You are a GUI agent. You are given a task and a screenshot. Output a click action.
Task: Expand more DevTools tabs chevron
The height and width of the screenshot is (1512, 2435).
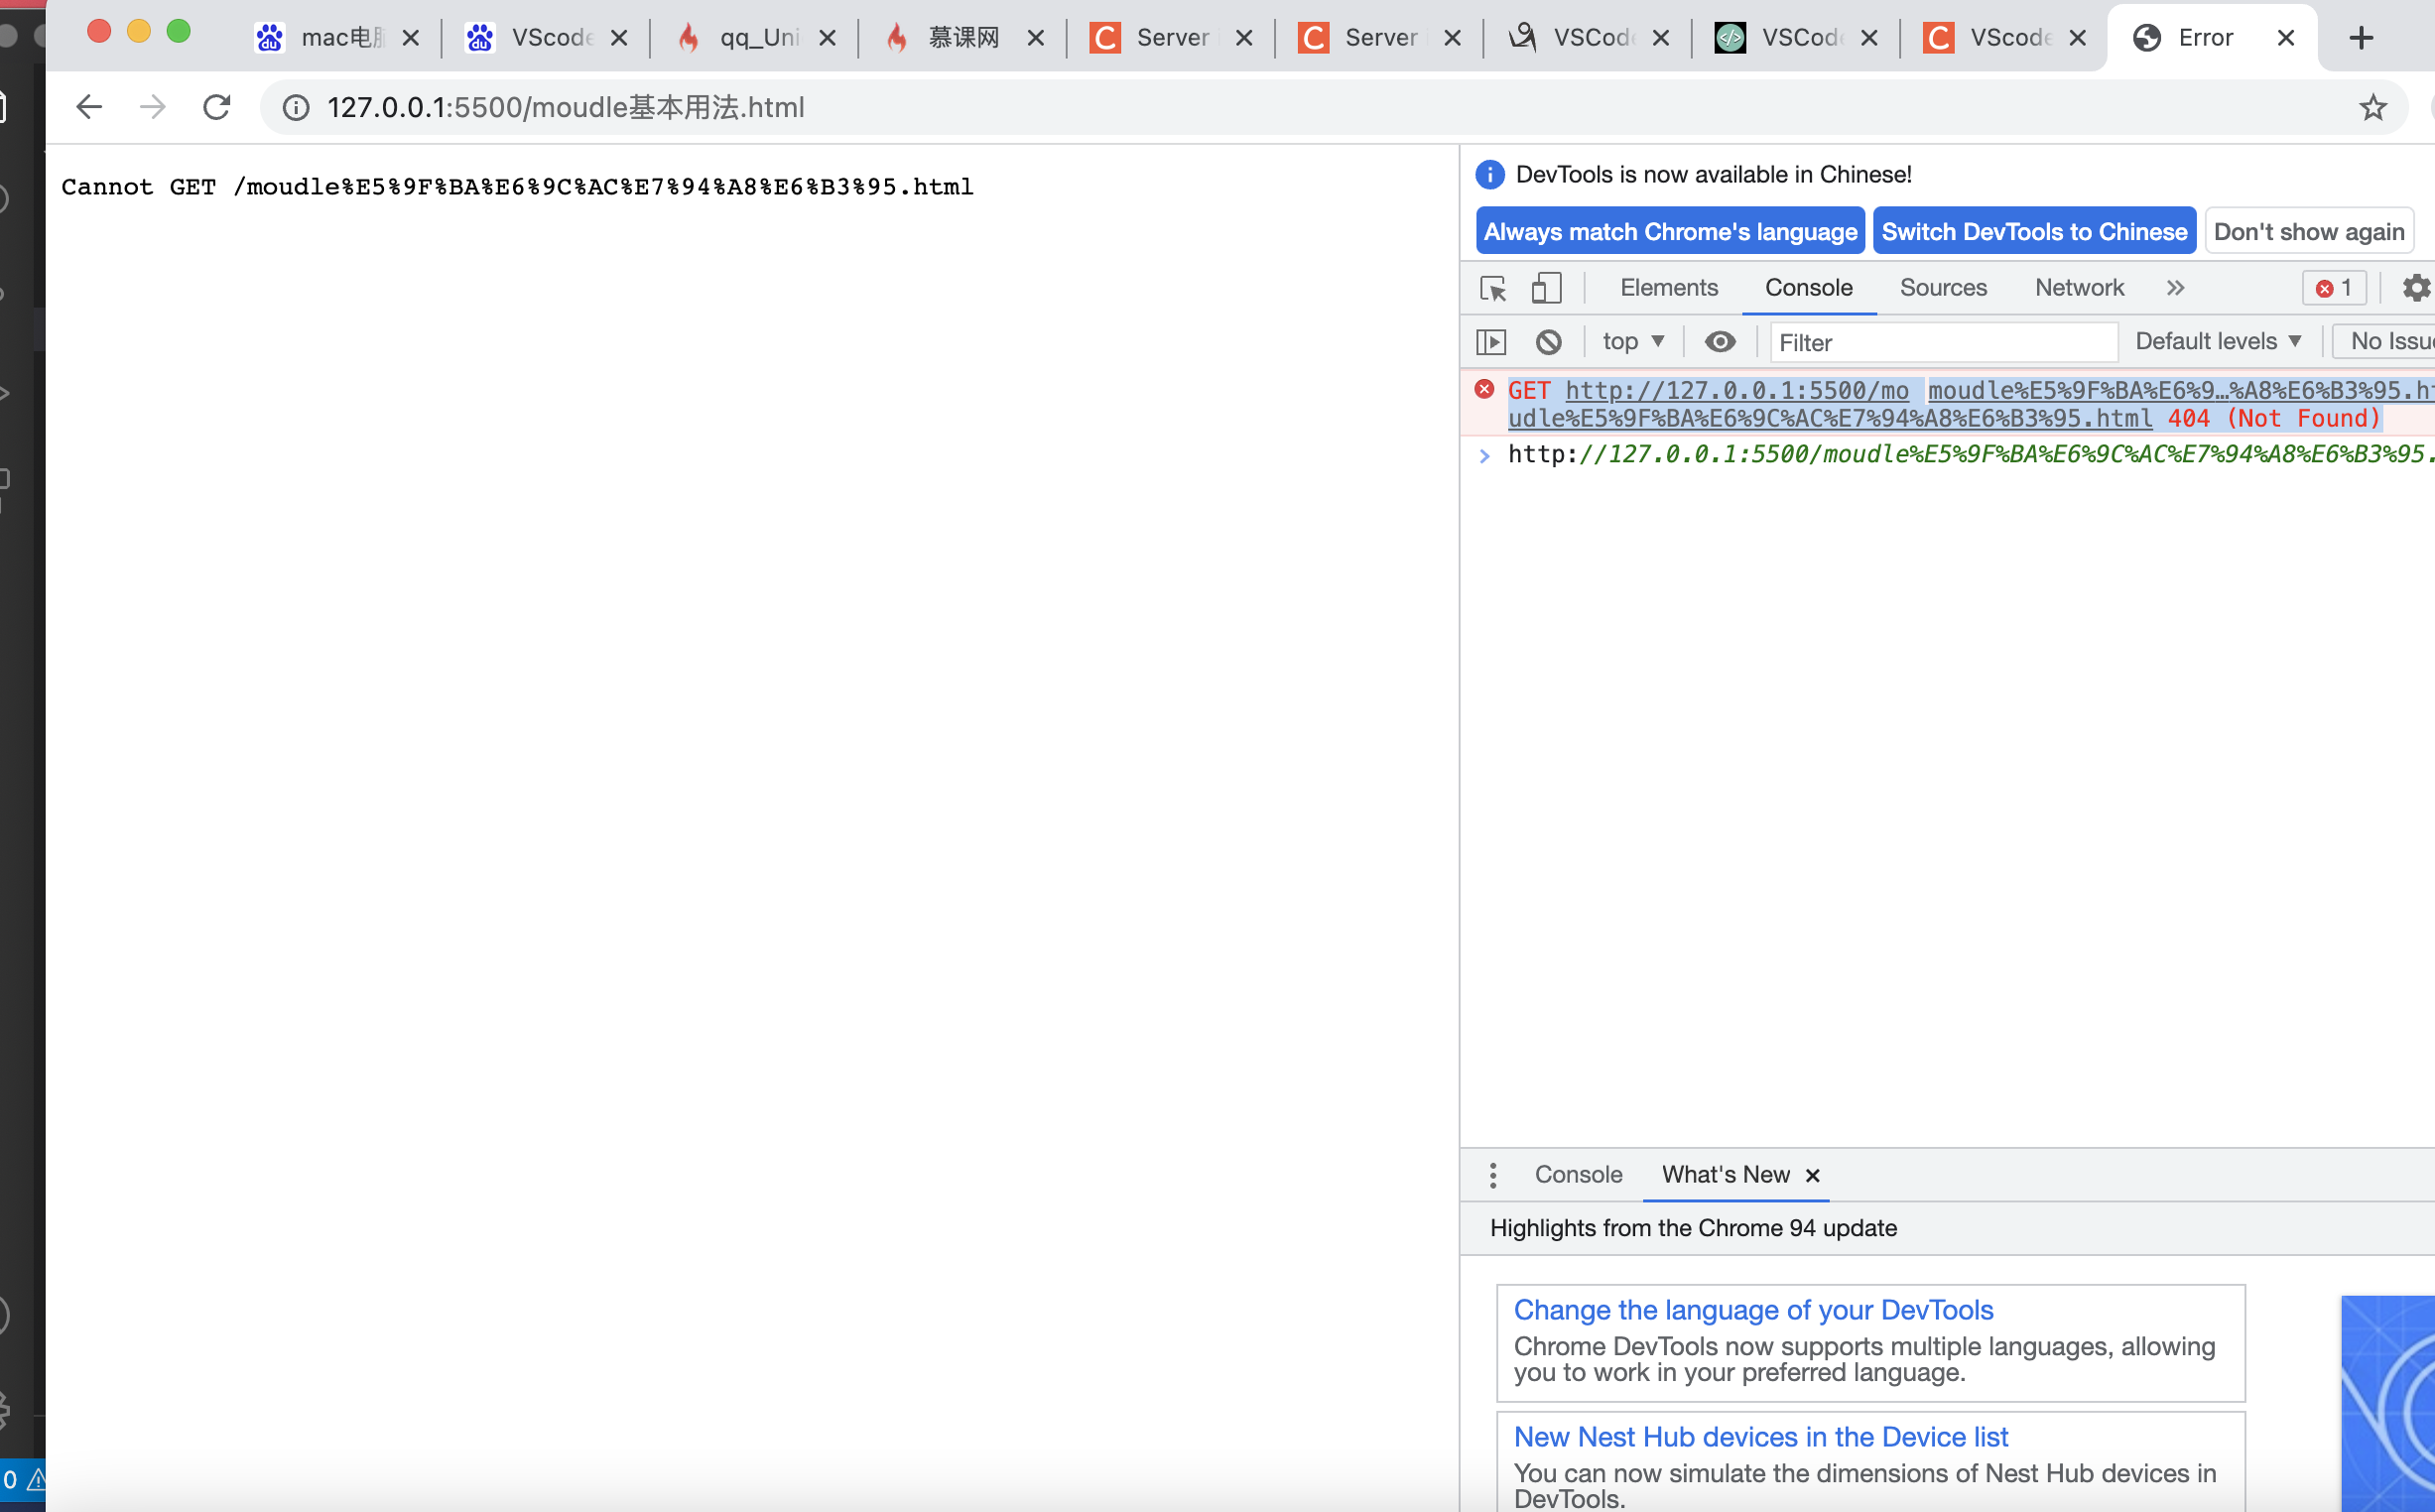click(2175, 288)
